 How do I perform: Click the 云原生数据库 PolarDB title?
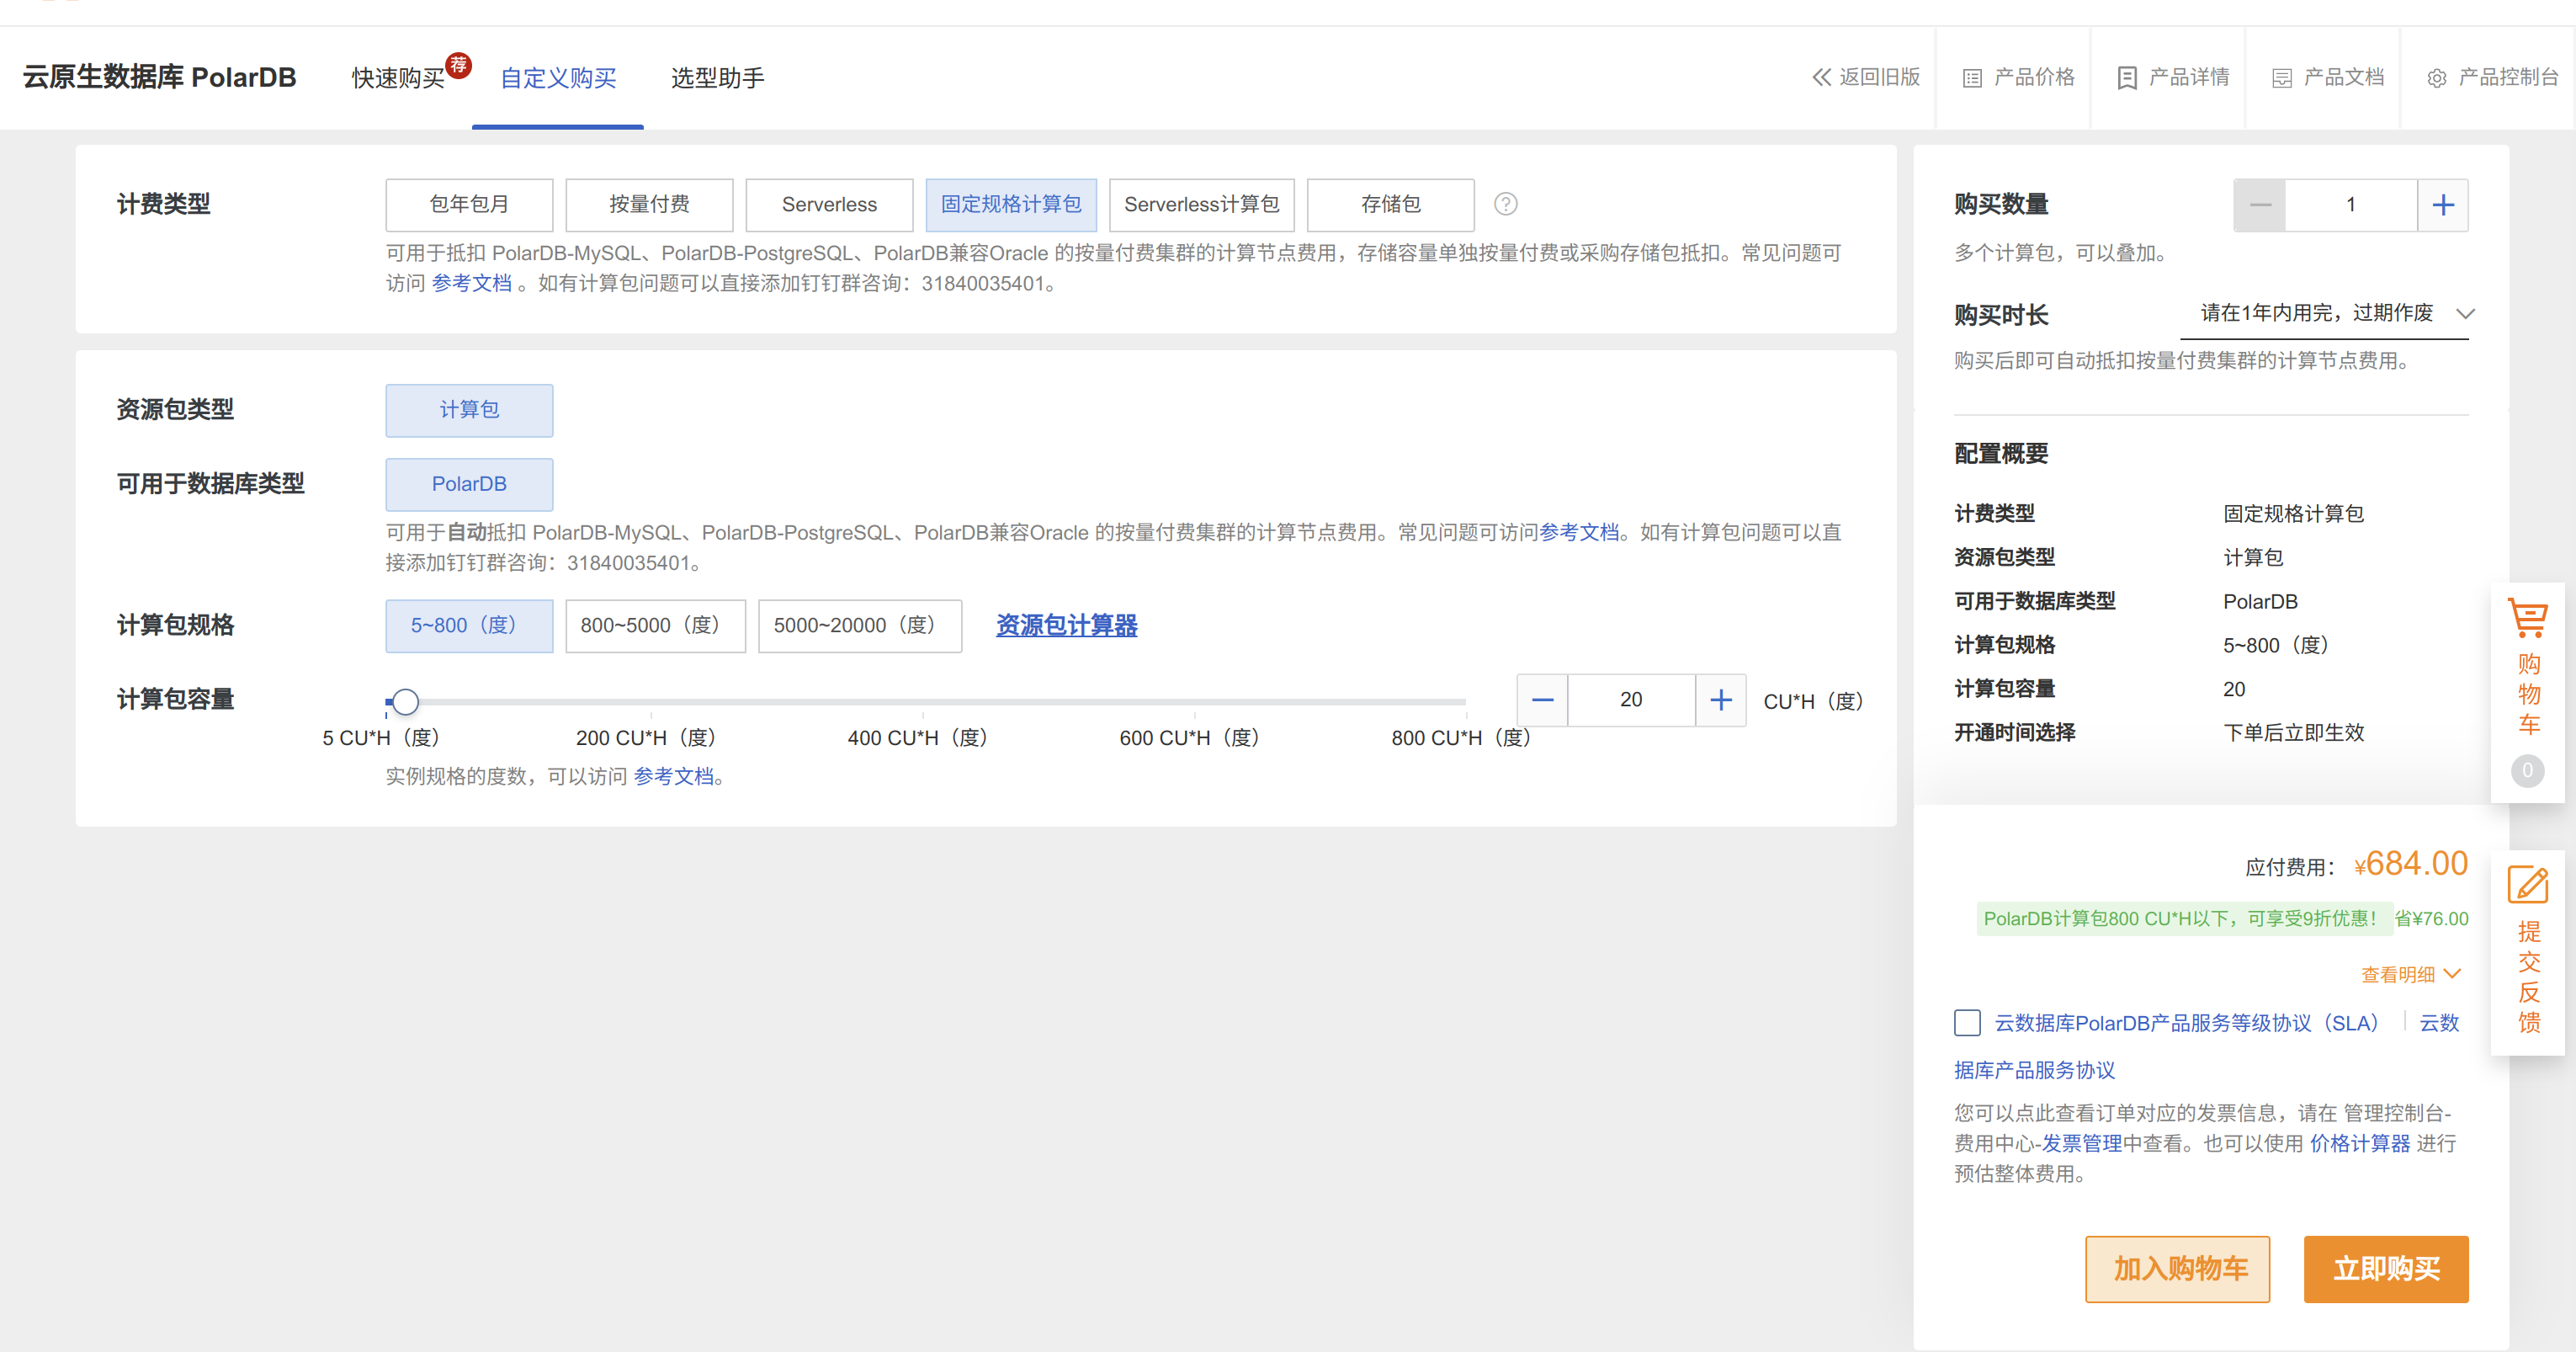pos(159,77)
